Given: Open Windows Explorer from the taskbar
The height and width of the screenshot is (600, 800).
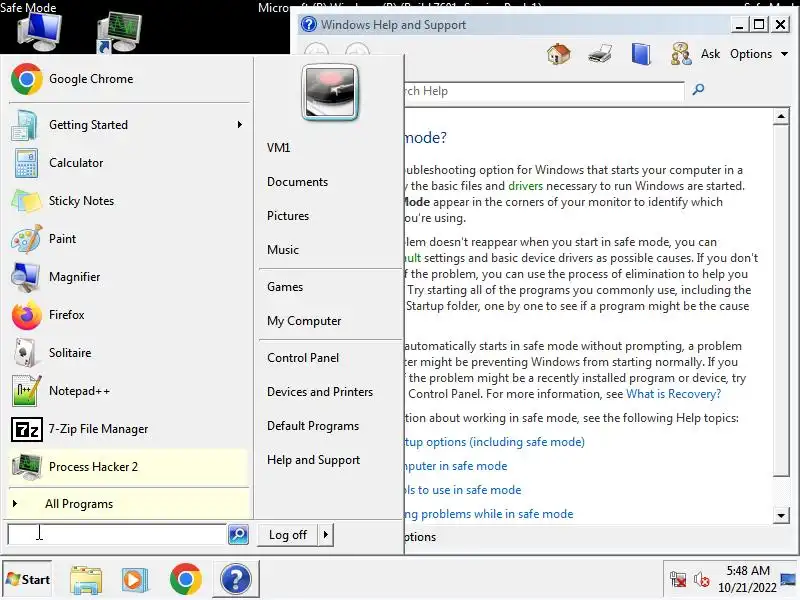Looking at the screenshot, I should click(86, 580).
